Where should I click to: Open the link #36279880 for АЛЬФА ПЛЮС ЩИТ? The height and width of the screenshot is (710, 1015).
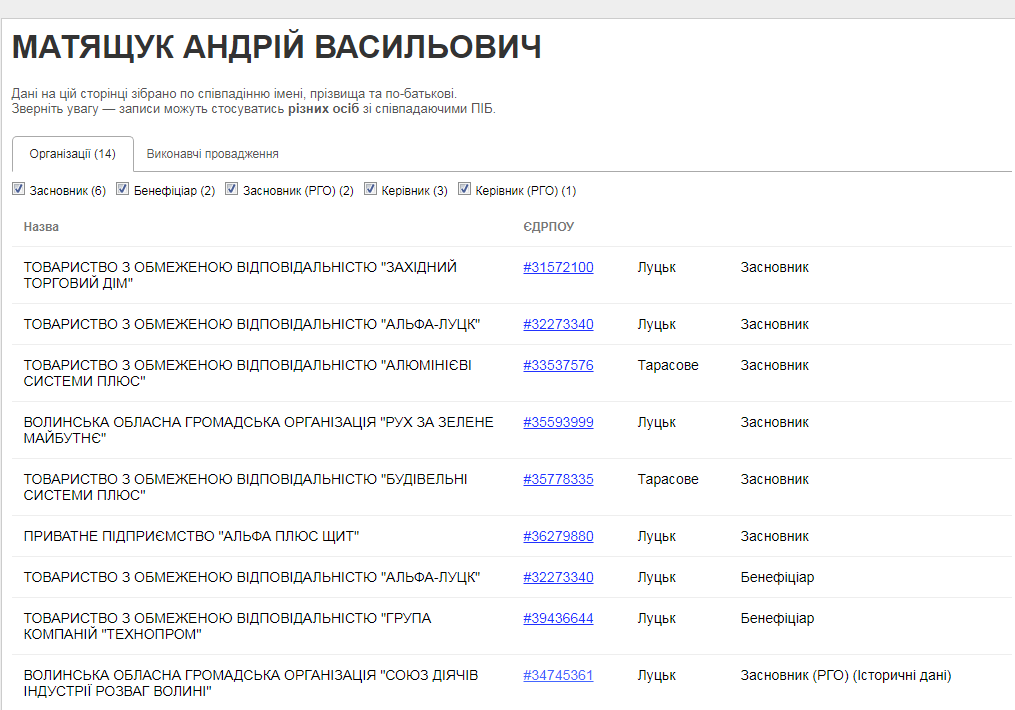(558, 536)
